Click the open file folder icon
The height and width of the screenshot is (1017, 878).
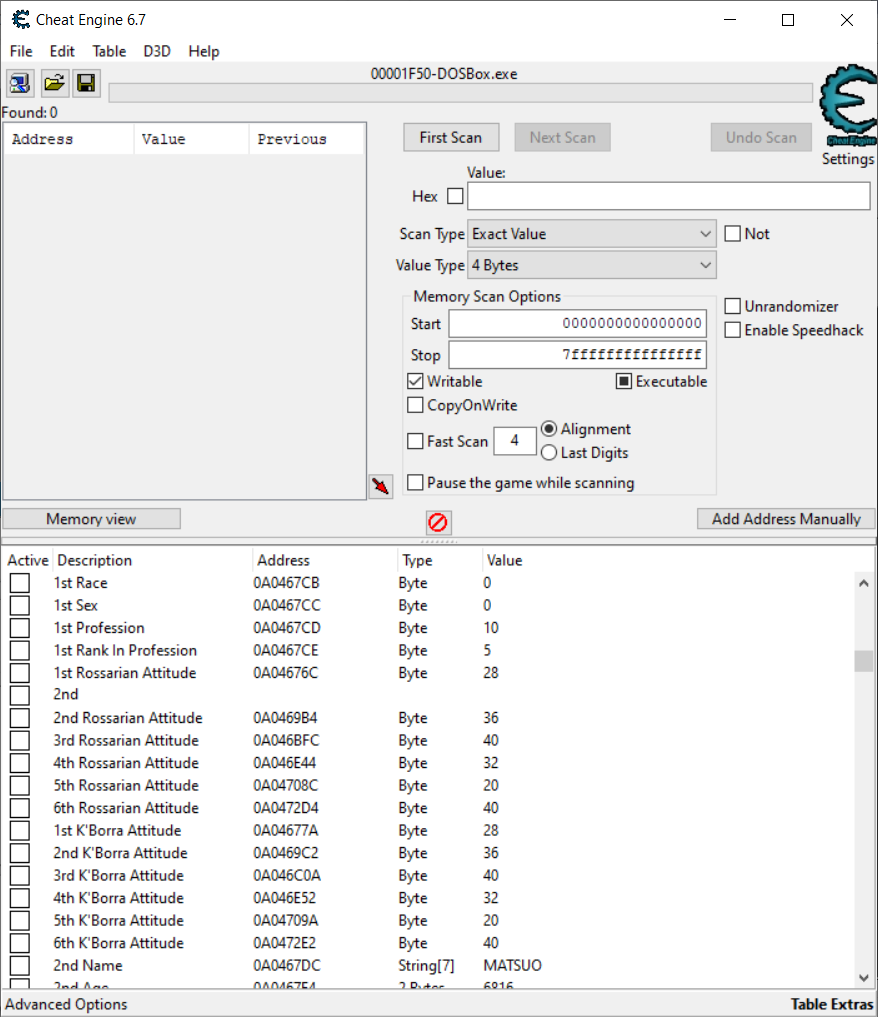click(54, 83)
